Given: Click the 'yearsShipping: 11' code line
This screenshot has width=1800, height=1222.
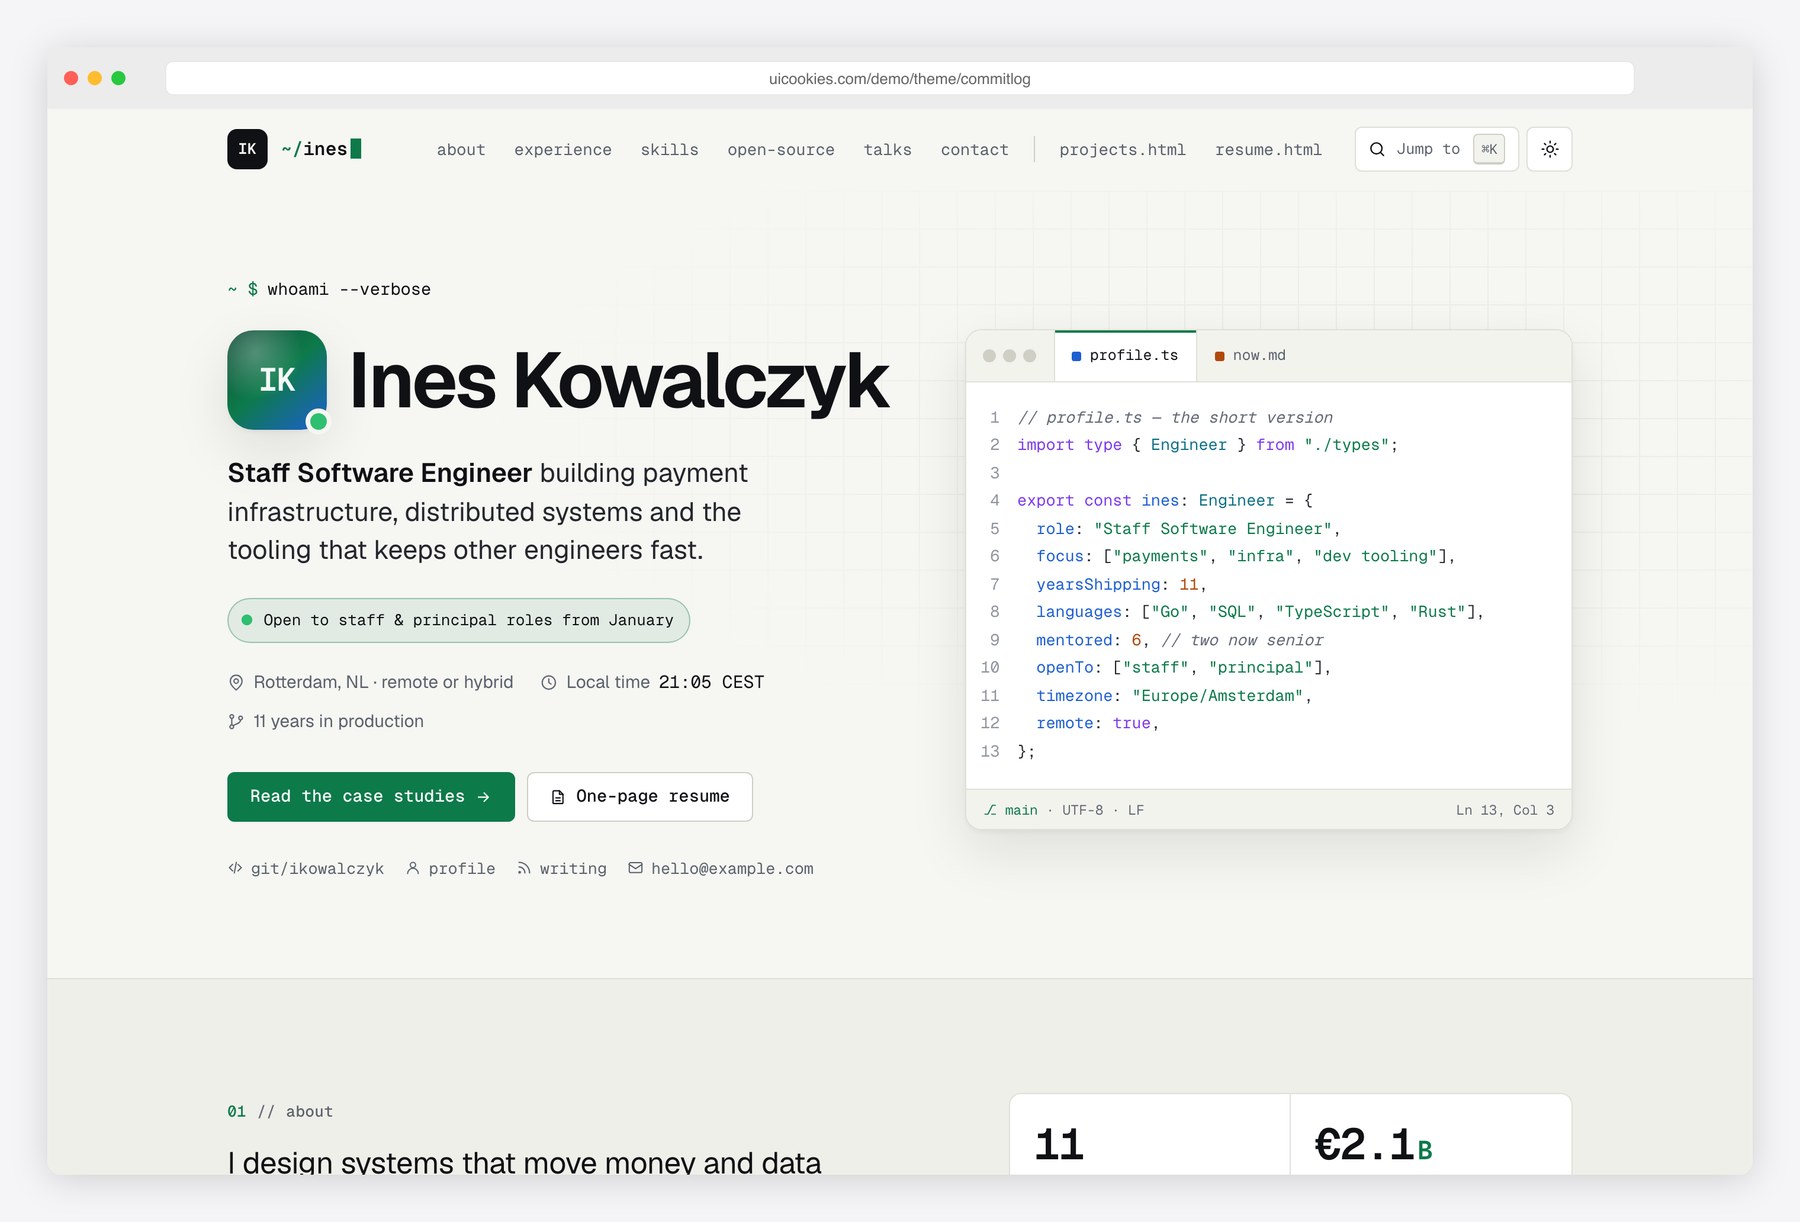Looking at the screenshot, I should (1121, 584).
